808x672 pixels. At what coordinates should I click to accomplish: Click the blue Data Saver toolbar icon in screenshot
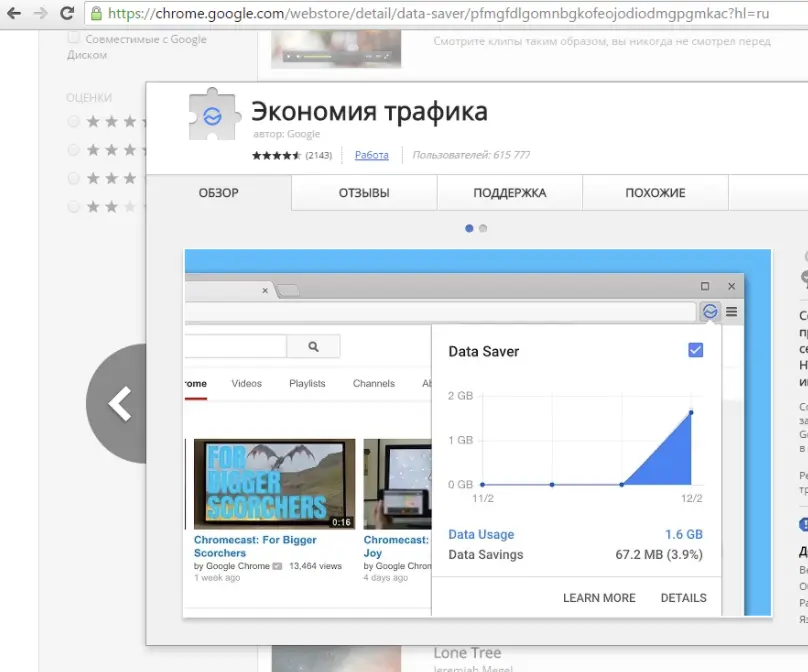tap(710, 311)
